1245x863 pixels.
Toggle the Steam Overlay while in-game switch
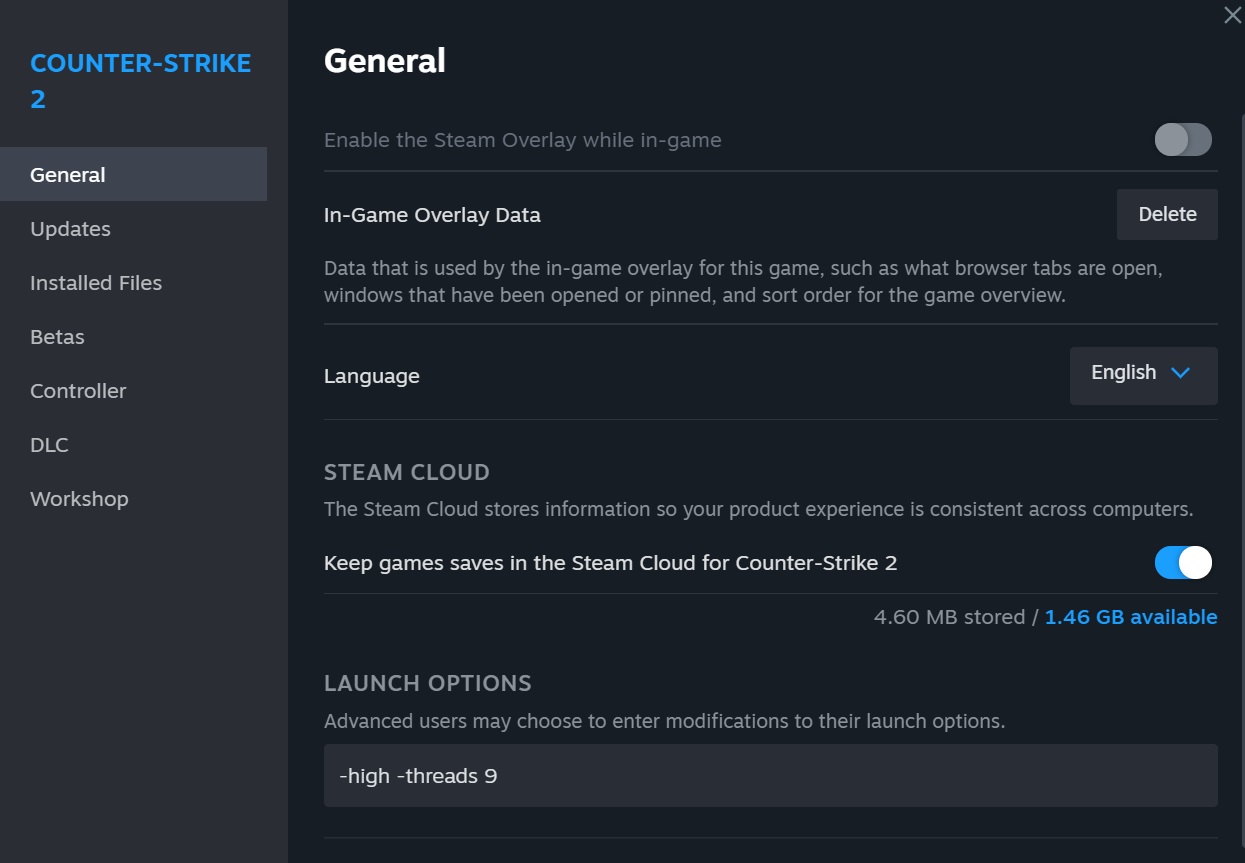[1183, 140]
